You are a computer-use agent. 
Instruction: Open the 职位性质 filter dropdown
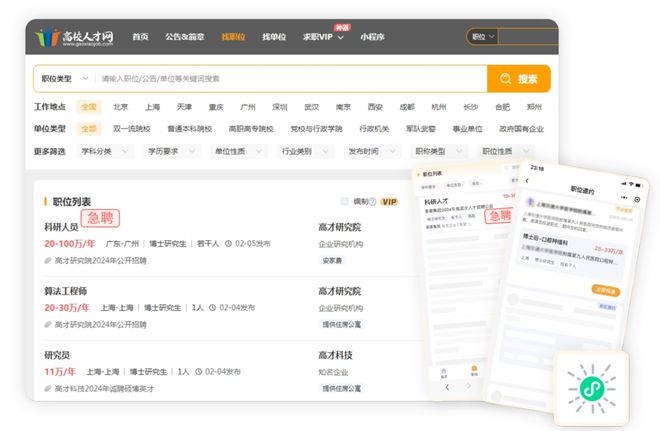tap(506, 151)
